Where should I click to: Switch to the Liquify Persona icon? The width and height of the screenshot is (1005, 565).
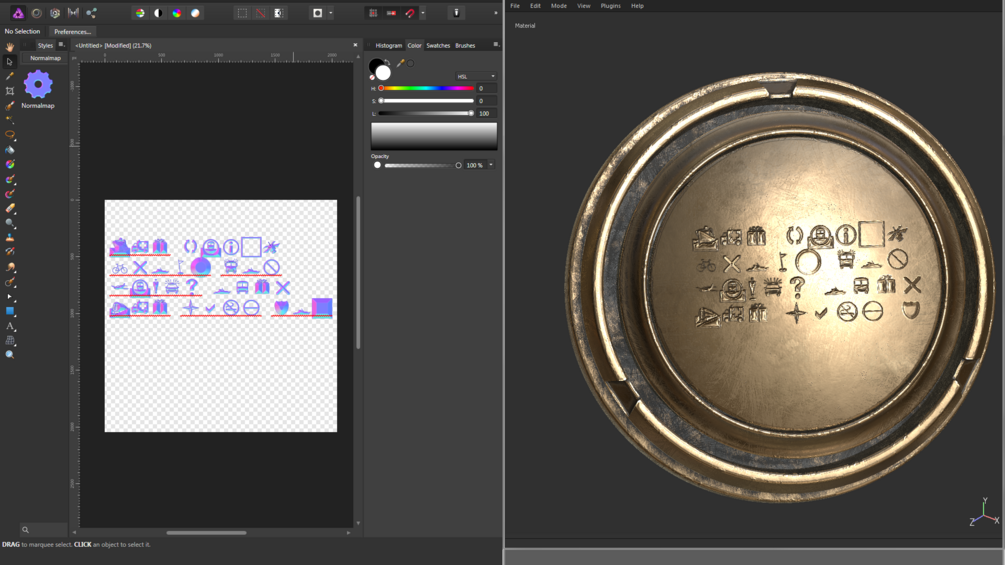(x=37, y=13)
